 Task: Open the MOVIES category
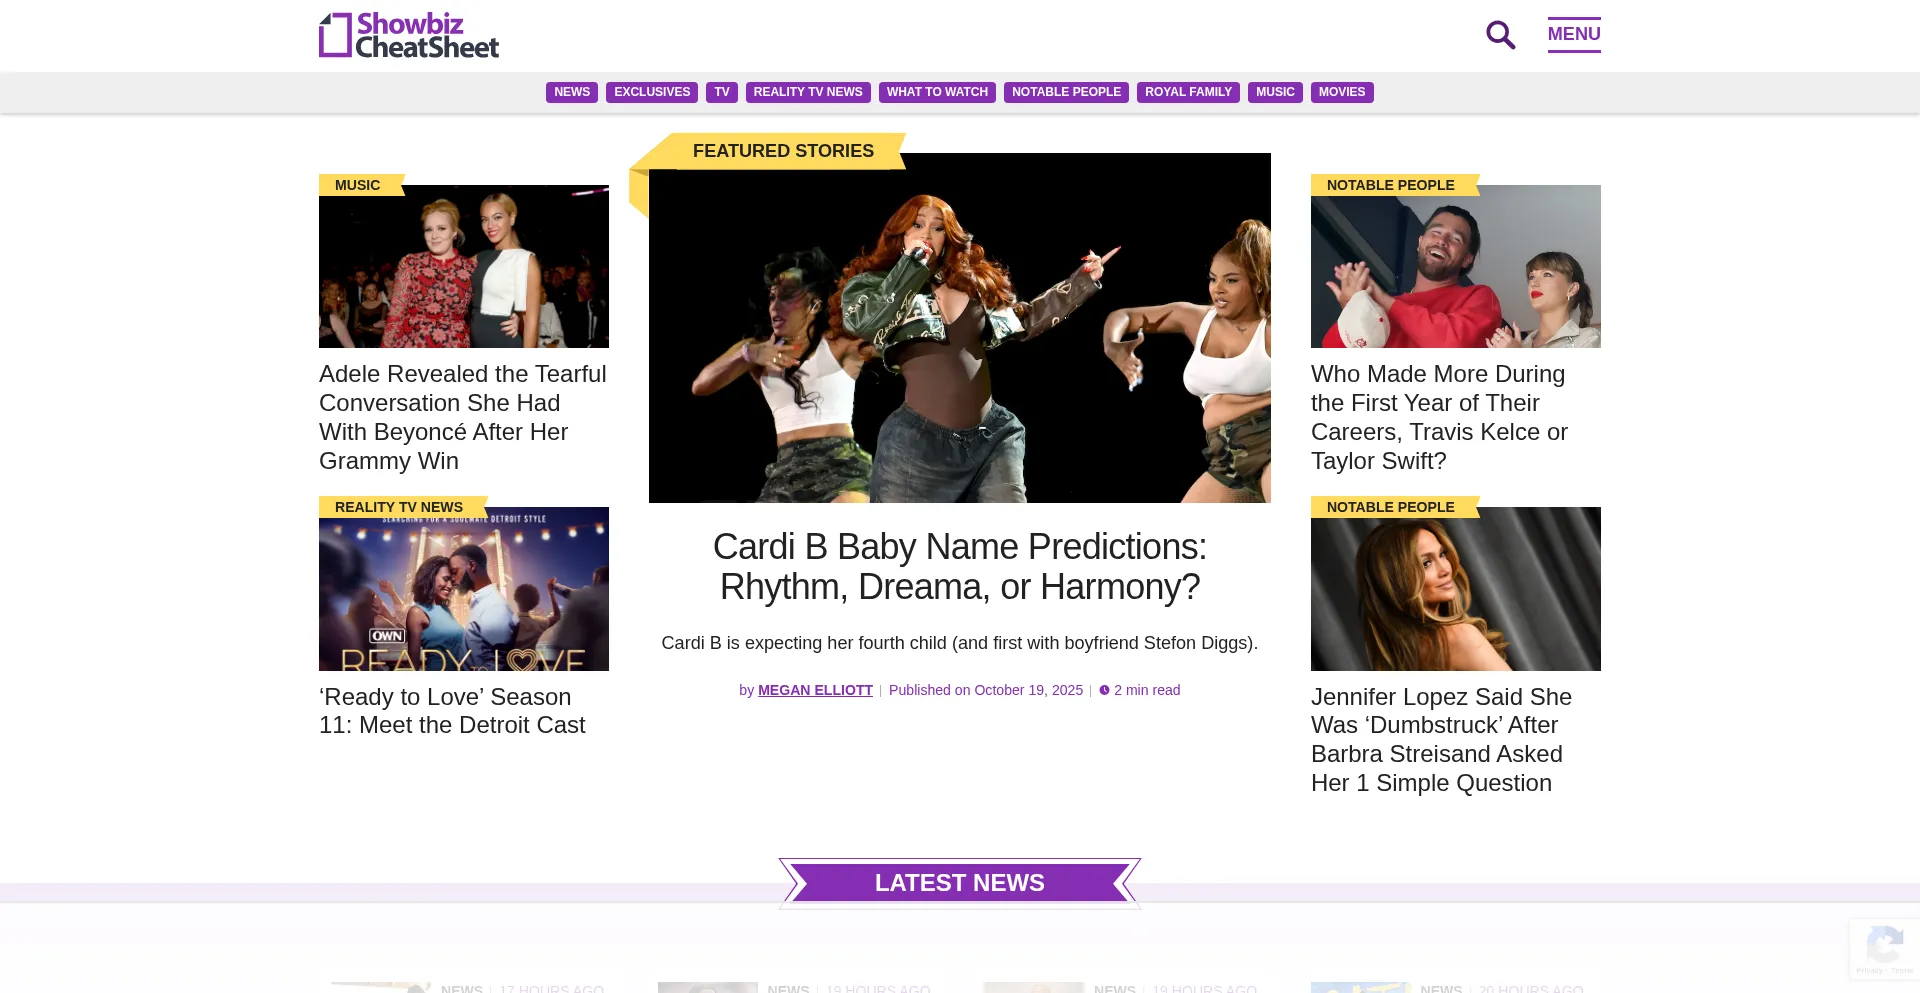[1342, 92]
